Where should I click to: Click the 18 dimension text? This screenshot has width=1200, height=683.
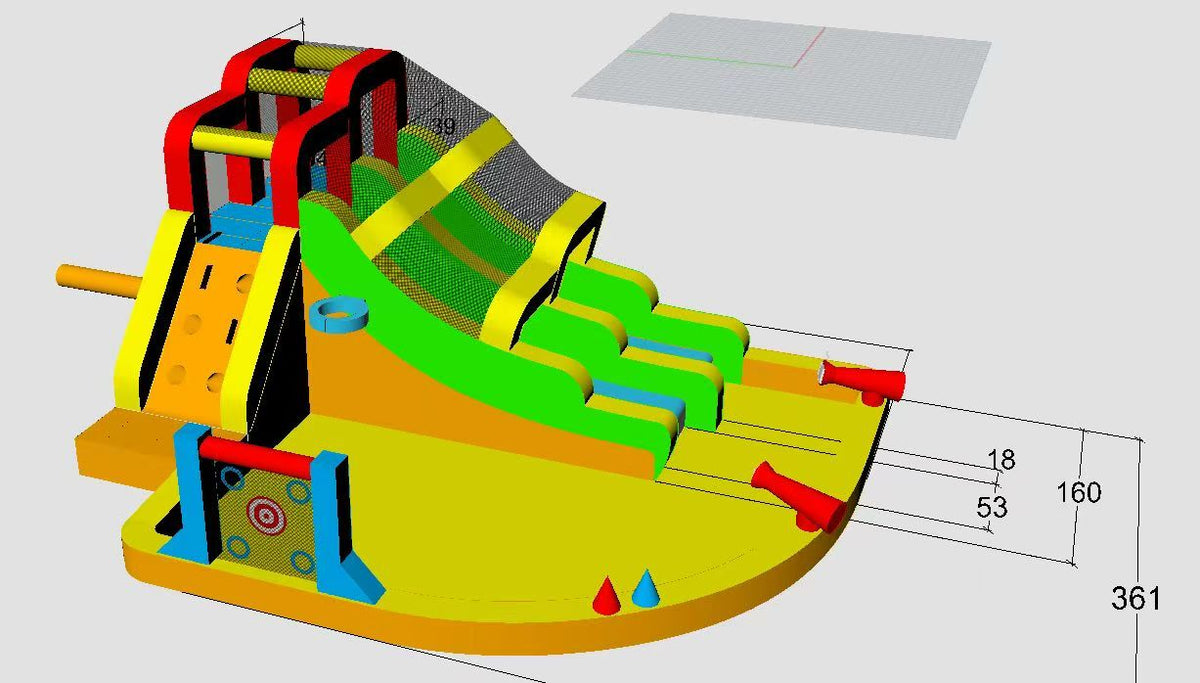[x=1001, y=460]
